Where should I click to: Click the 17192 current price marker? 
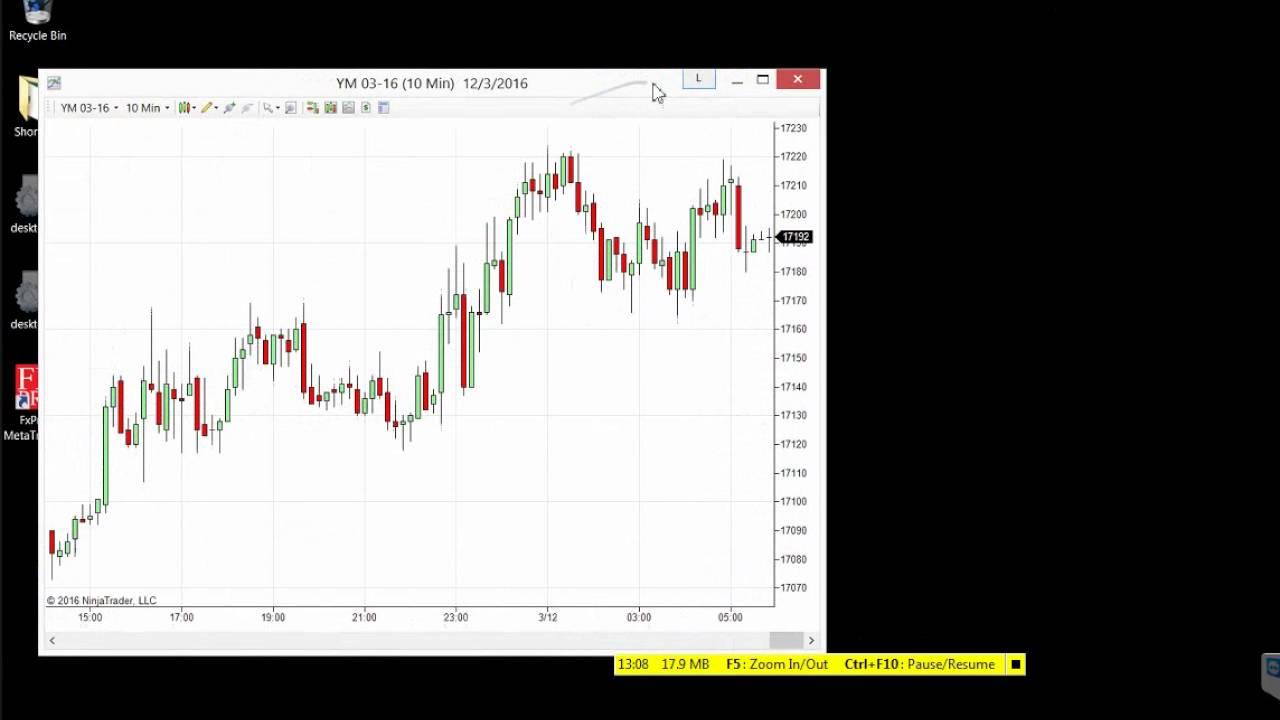pos(794,237)
